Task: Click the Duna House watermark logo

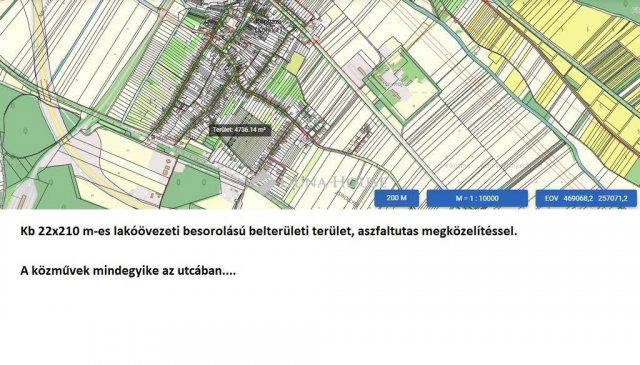Action: pyautogui.click(x=316, y=181)
